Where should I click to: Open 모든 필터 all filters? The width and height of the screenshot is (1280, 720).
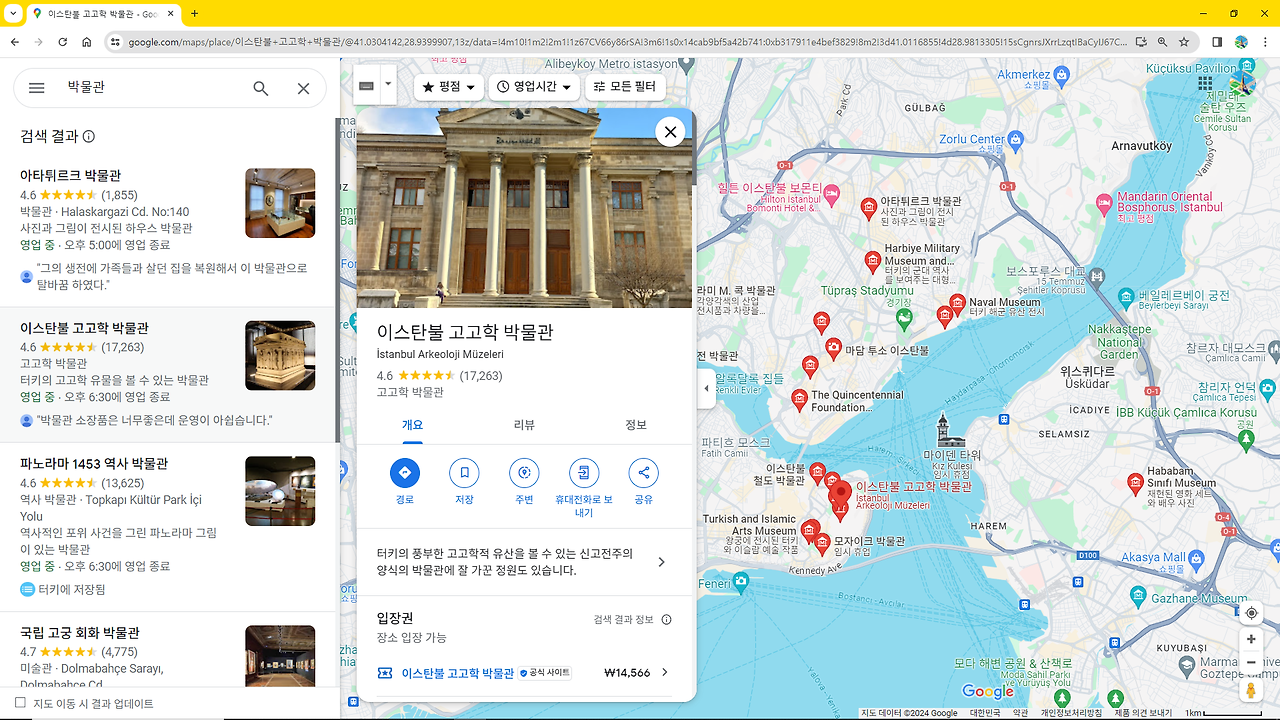pos(625,87)
